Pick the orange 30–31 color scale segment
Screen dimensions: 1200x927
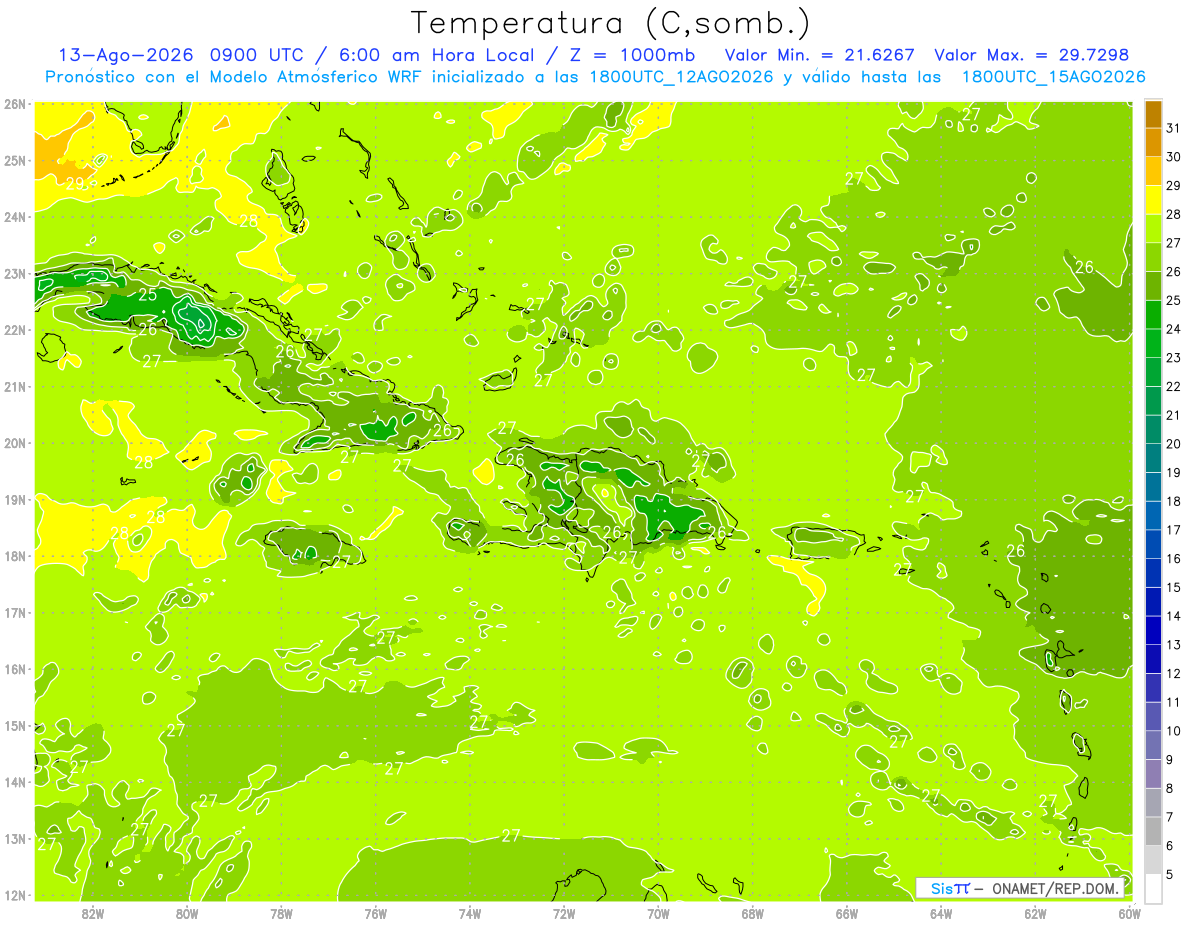pos(1153,143)
